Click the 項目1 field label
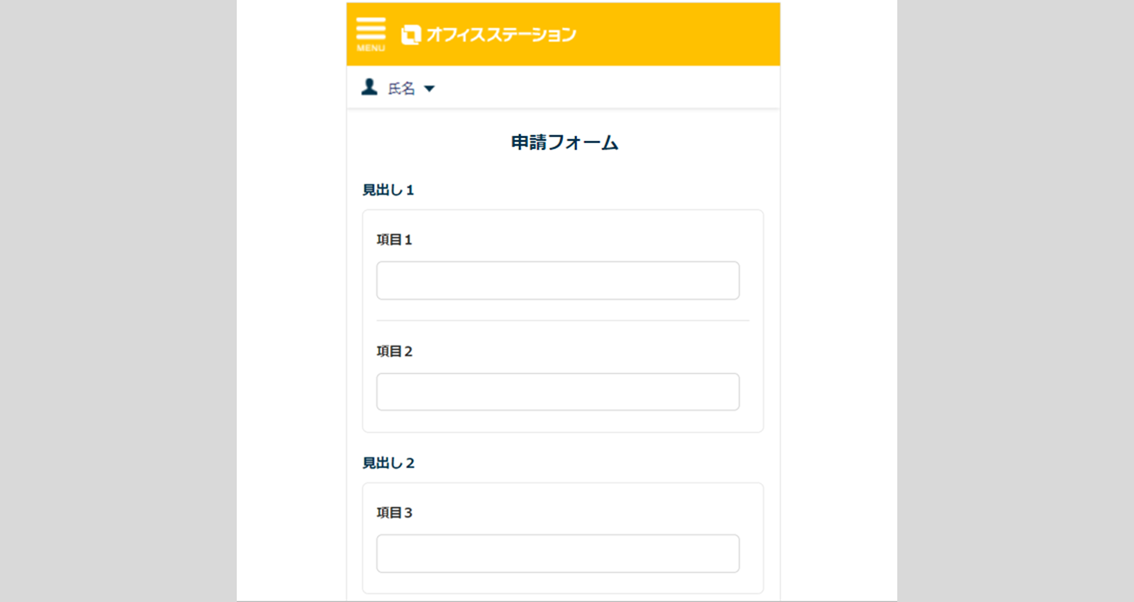 pyautogui.click(x=394, y=240)
